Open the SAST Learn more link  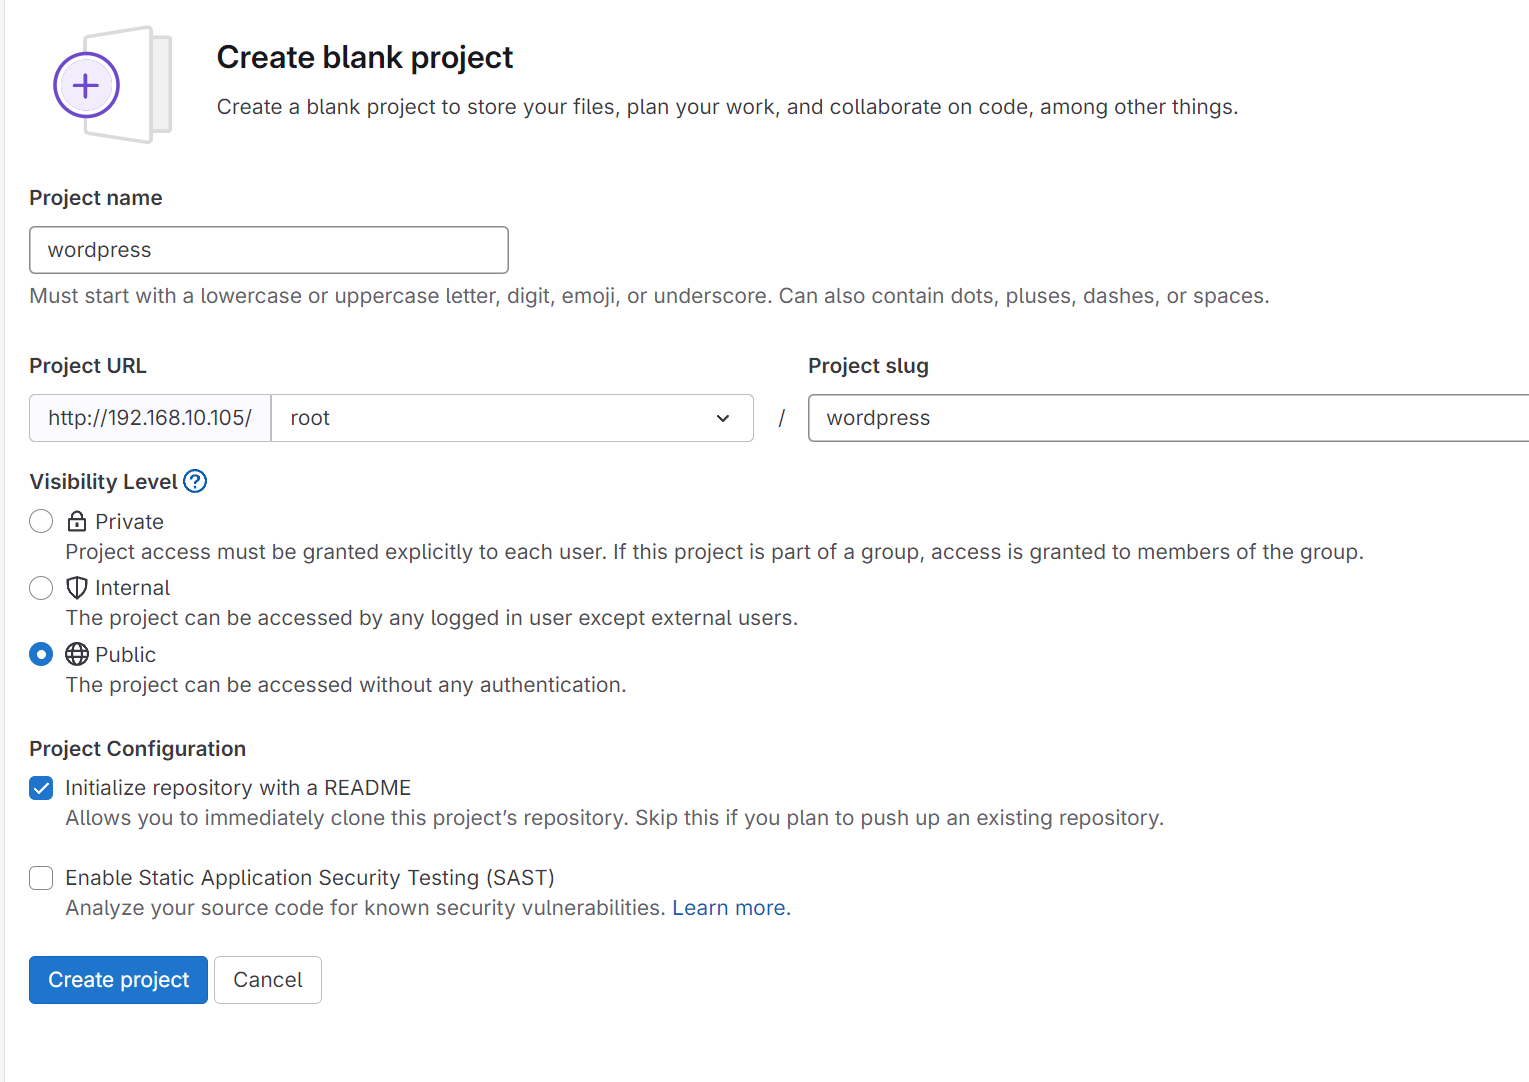729,908
